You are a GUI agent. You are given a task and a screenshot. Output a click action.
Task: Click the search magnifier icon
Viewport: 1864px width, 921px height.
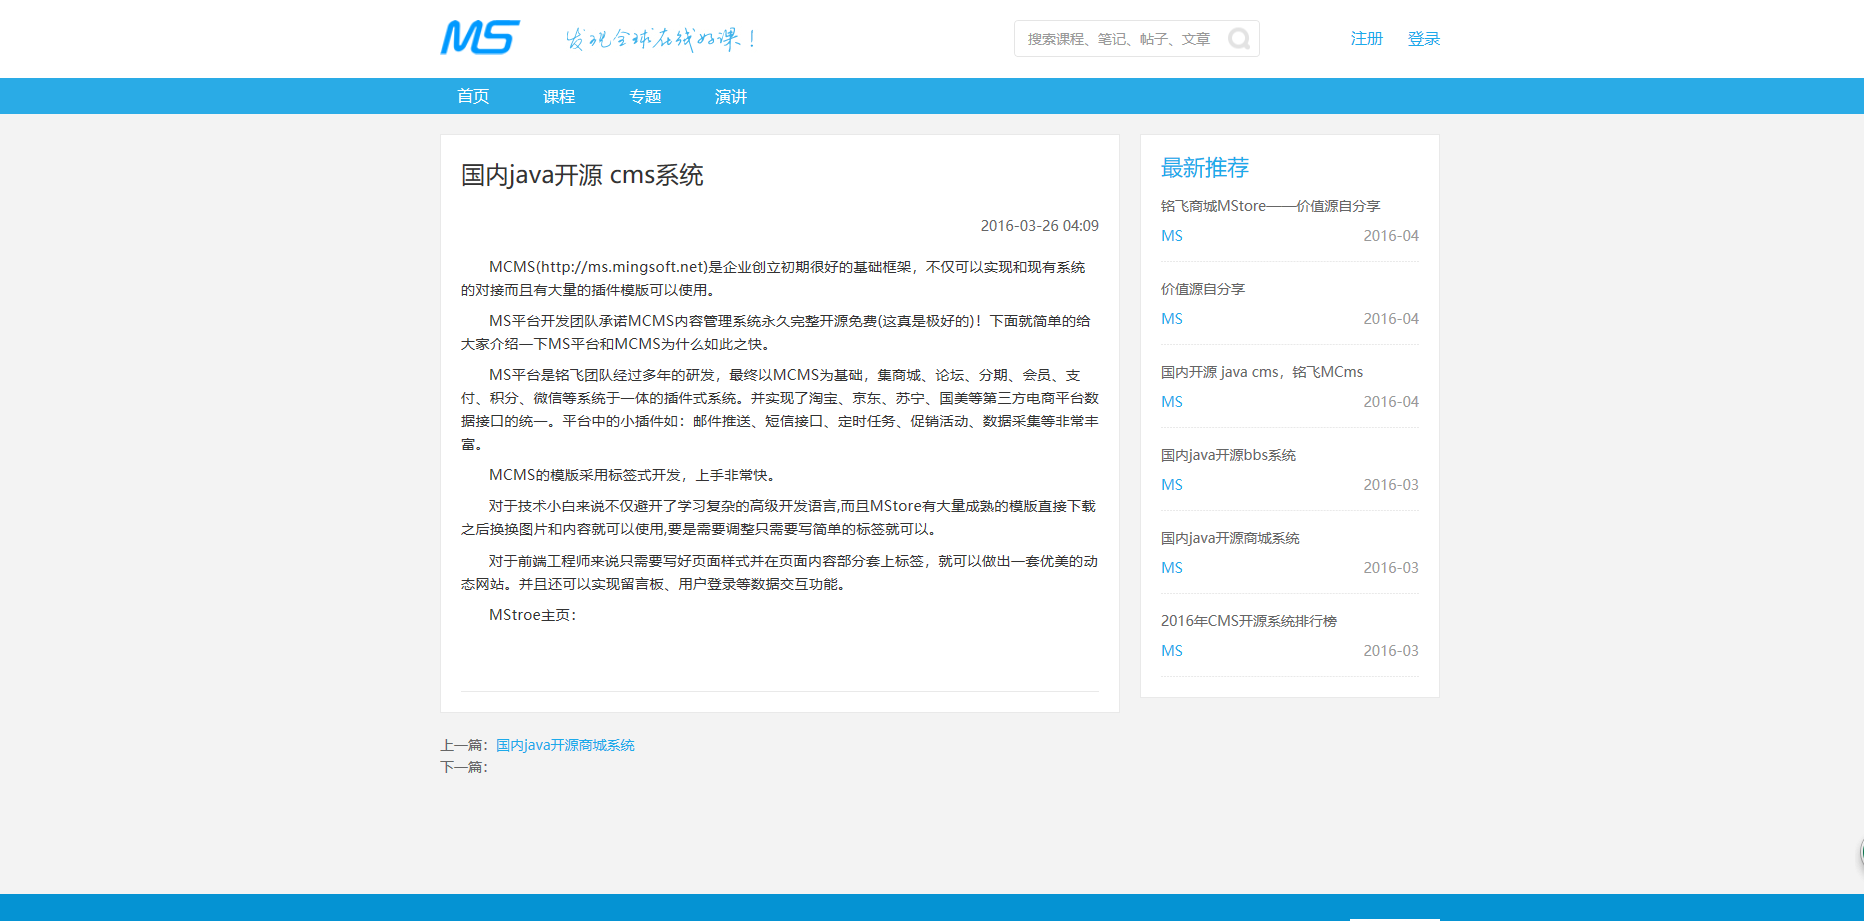coord(1239,39)
